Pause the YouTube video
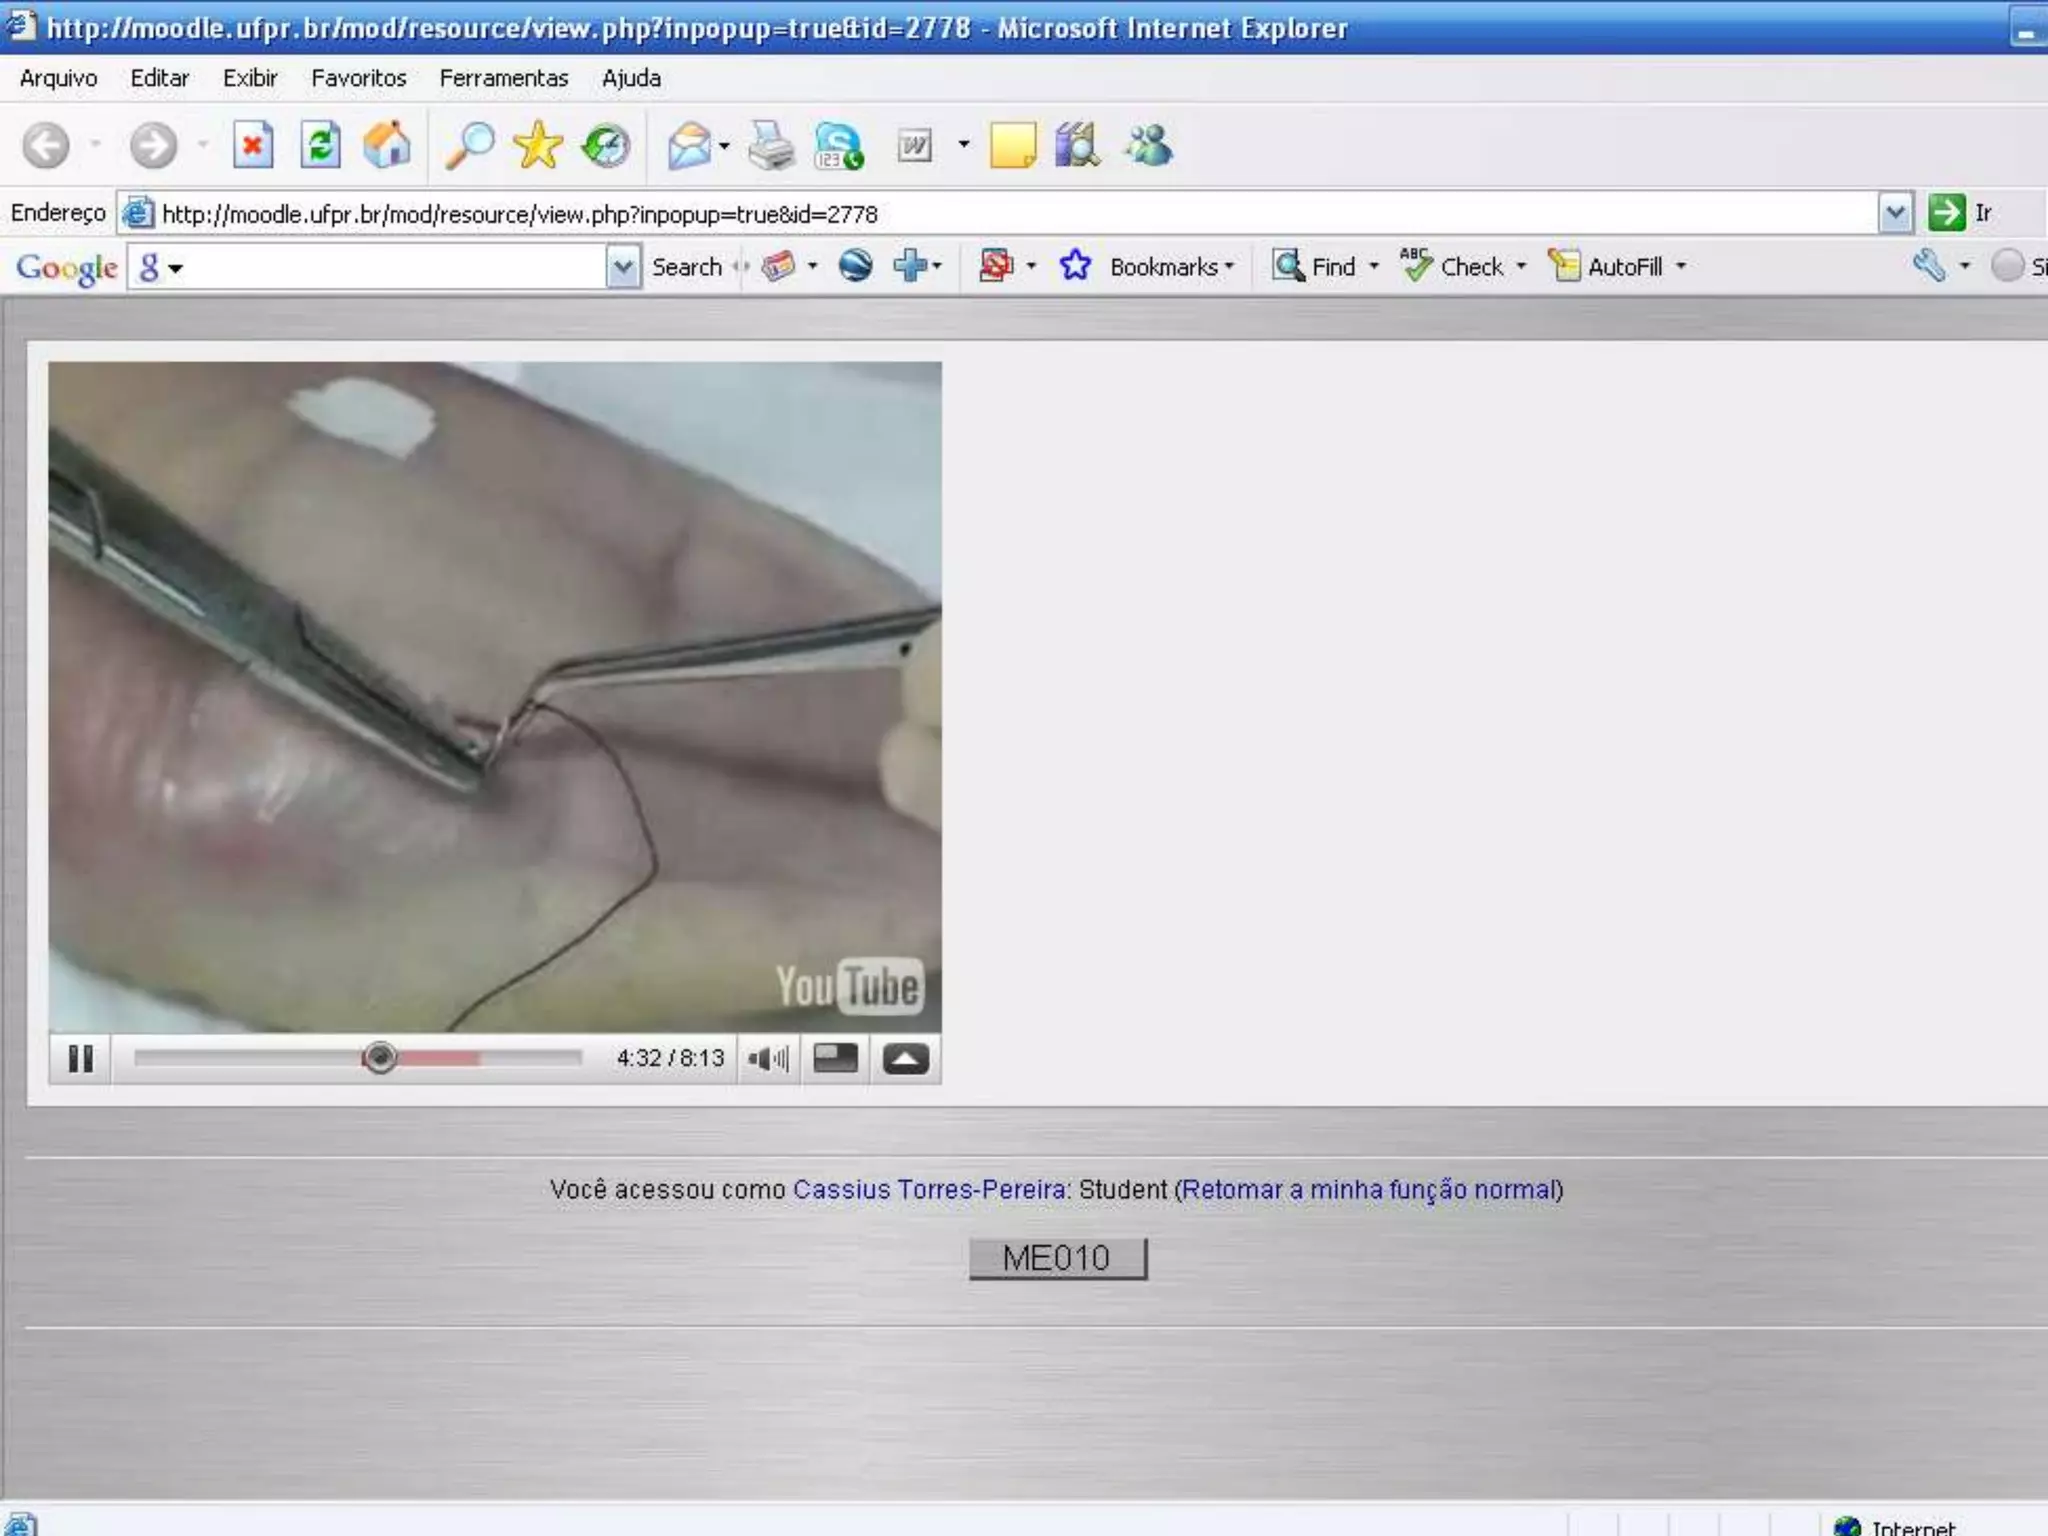This screenshot has height=1536, width=2048. (x=80, y=1058)
